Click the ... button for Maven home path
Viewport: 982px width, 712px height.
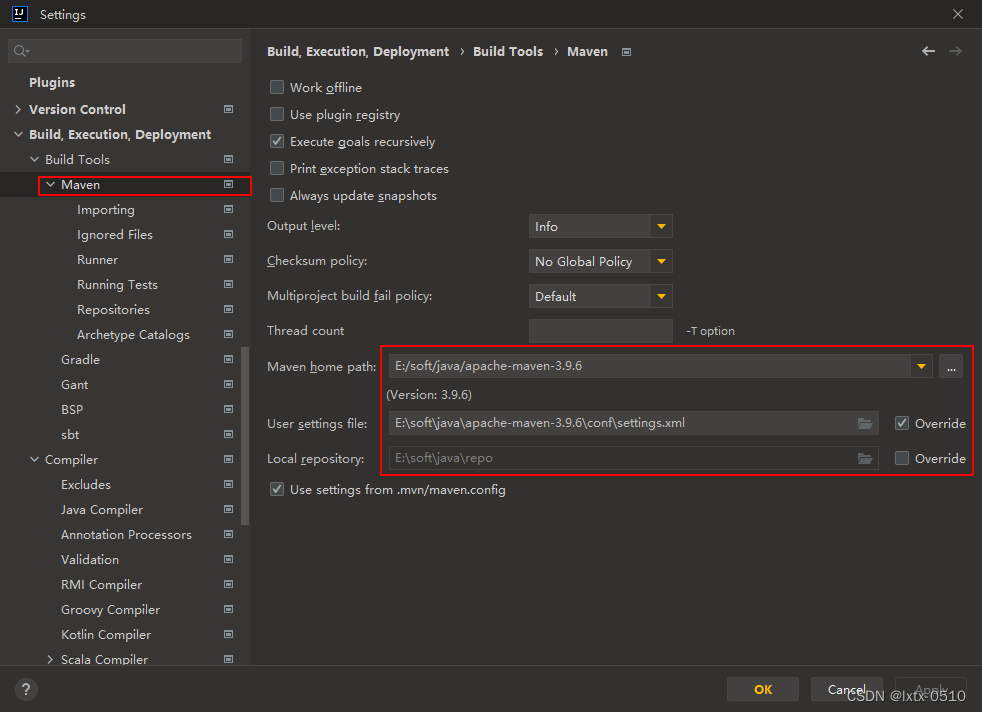click(951, 366)
